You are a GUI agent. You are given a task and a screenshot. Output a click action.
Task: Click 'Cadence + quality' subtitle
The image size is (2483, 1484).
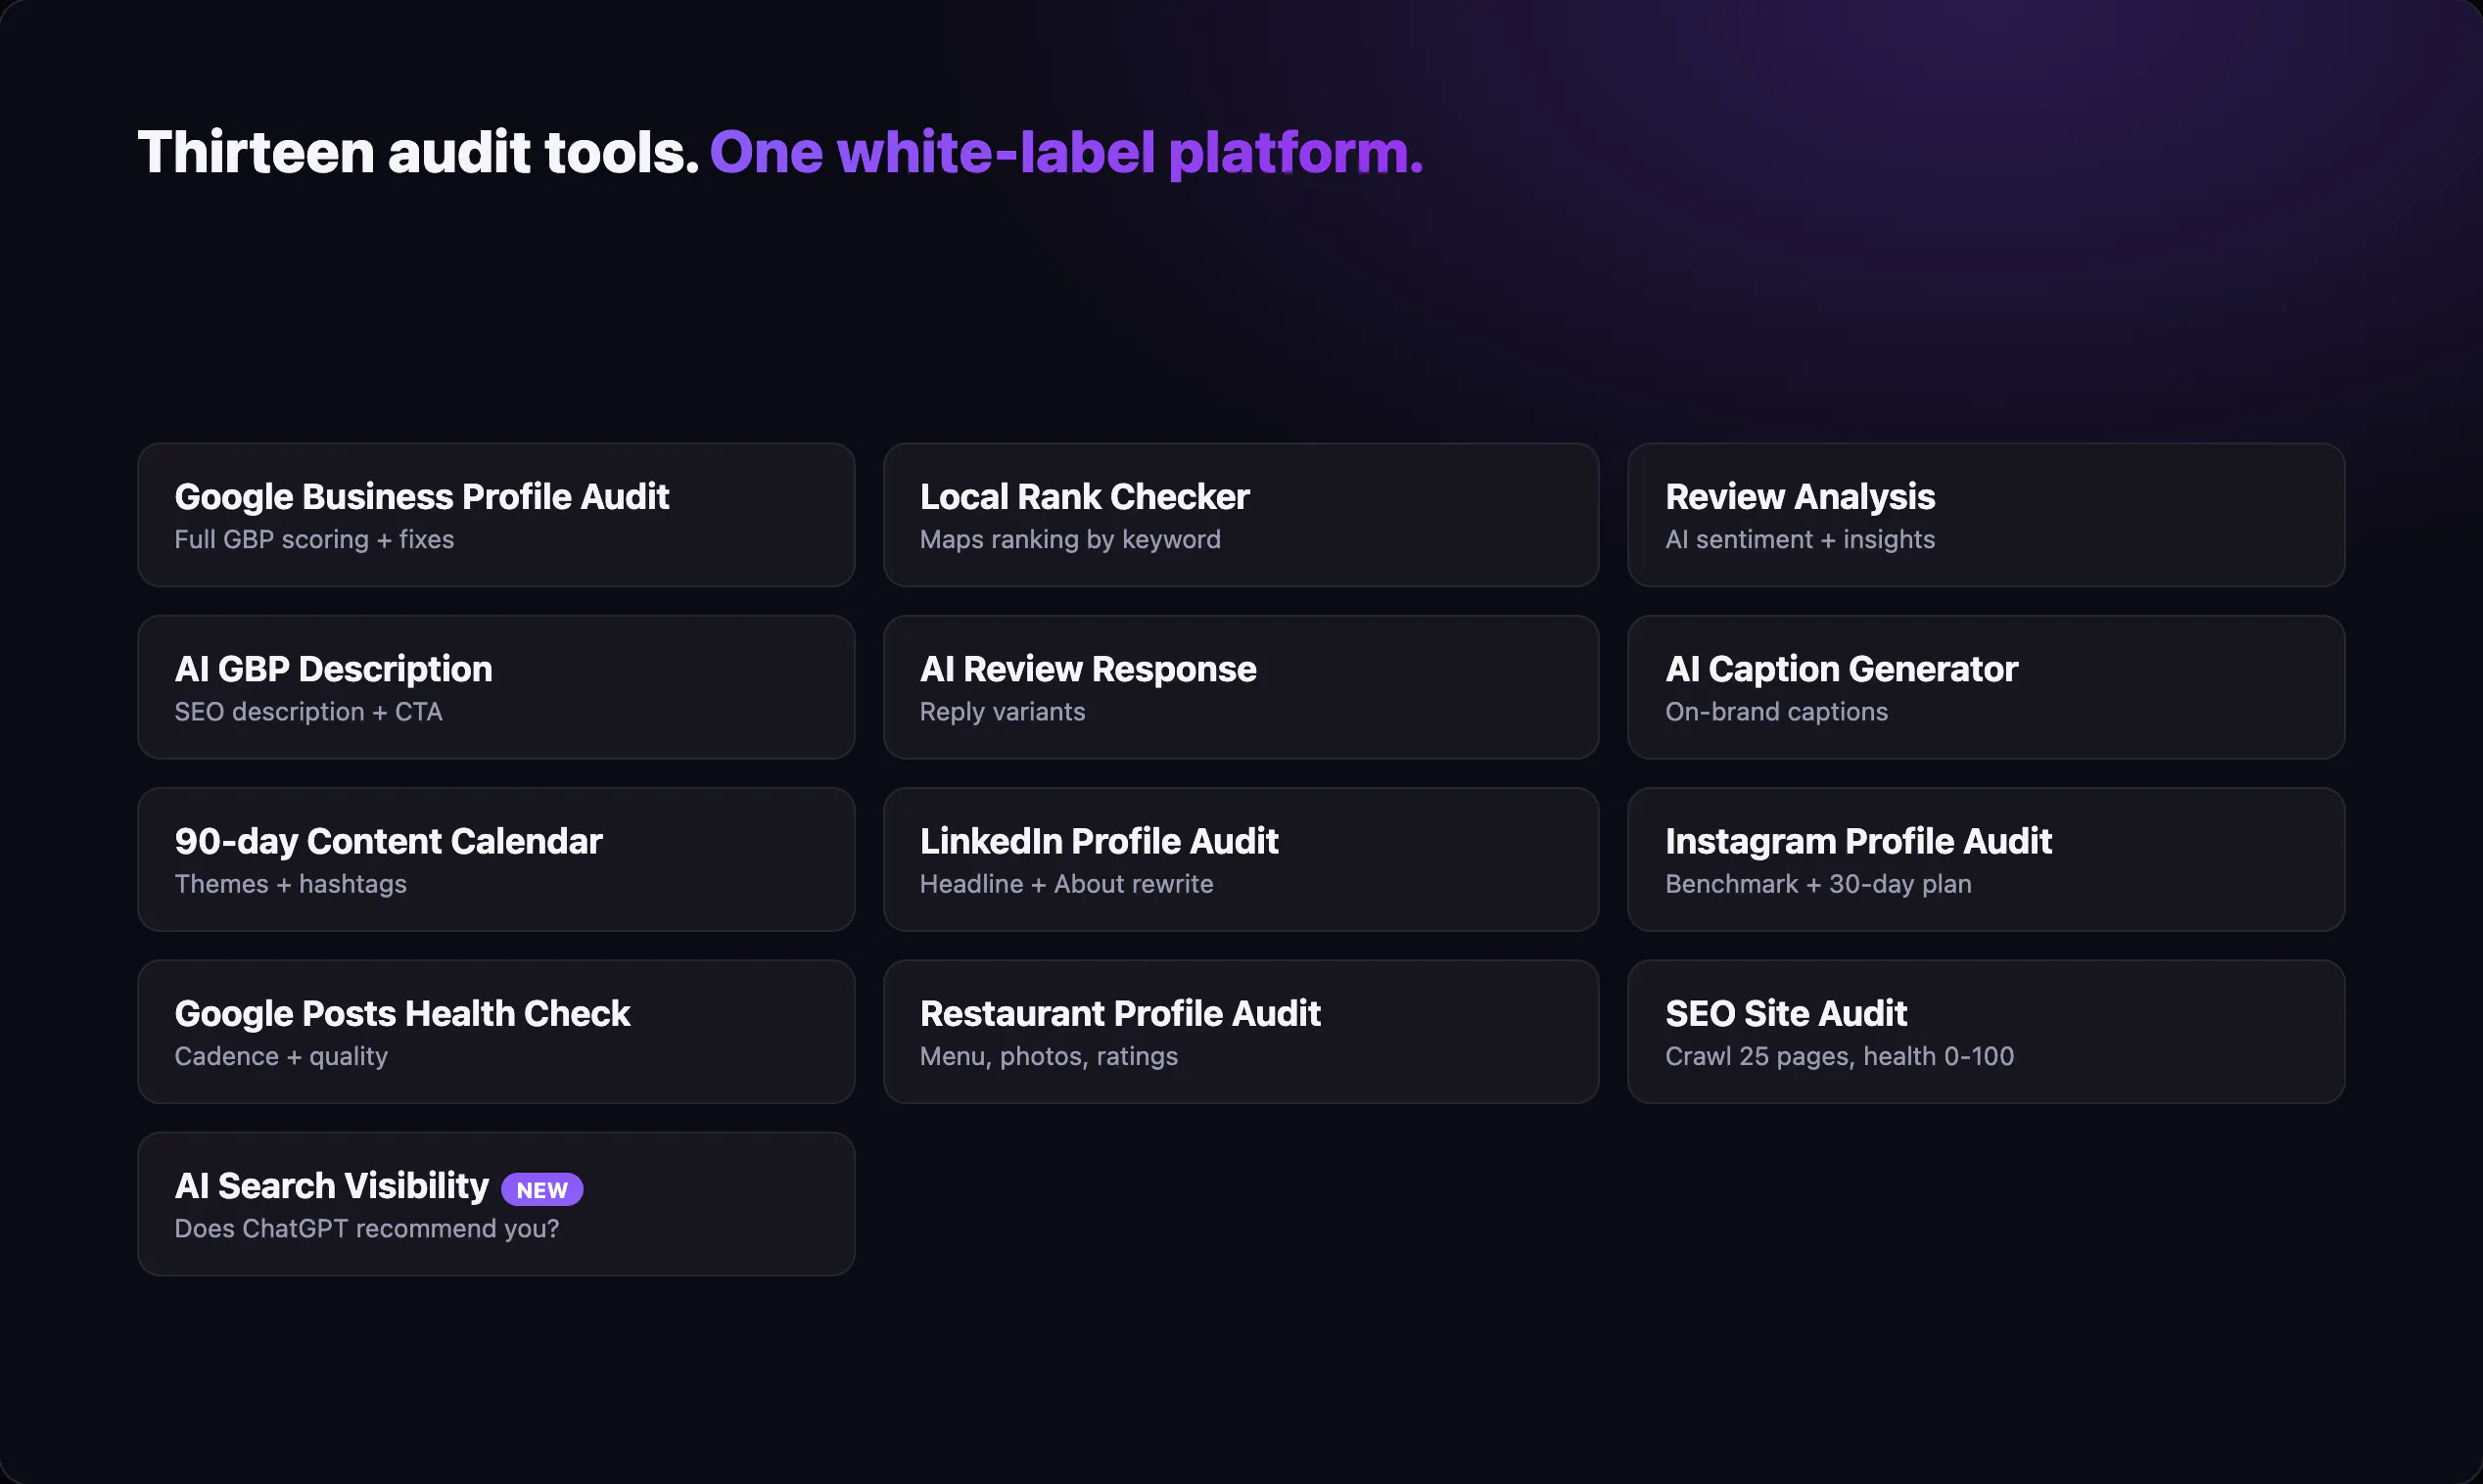281,1056
